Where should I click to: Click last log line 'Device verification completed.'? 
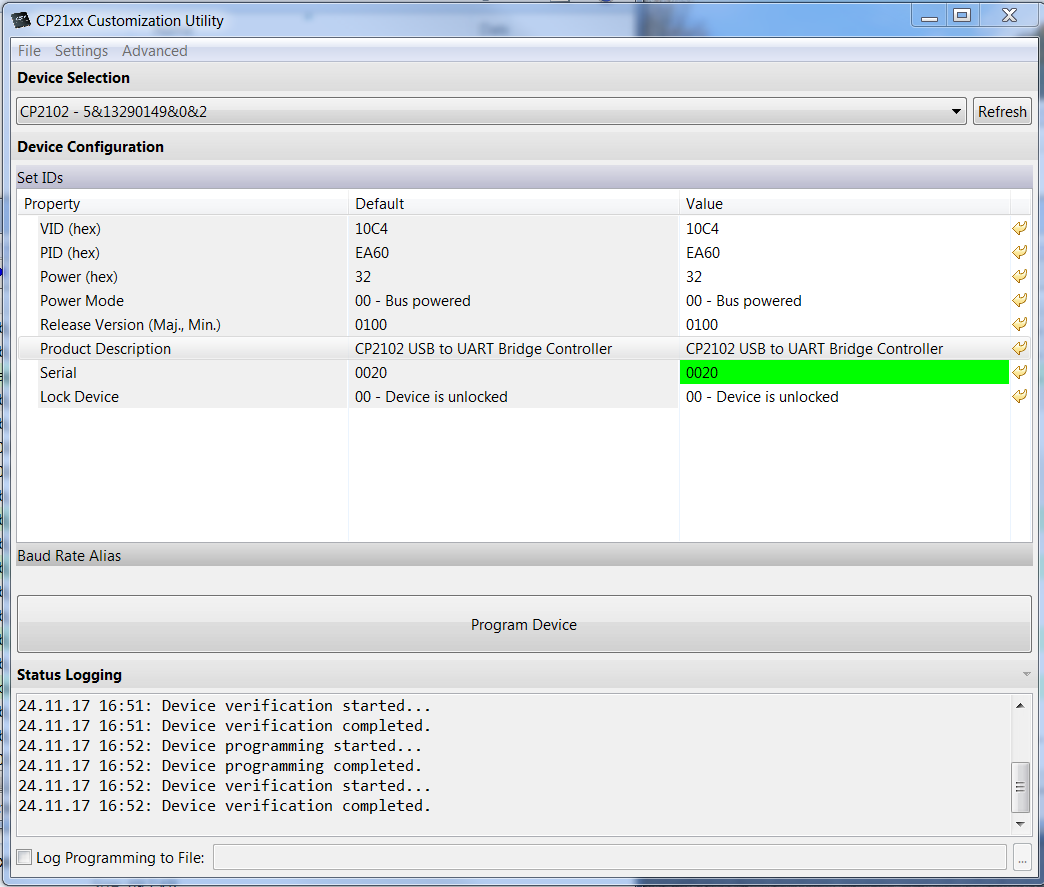pyautogui.click(x=225, y=806)
